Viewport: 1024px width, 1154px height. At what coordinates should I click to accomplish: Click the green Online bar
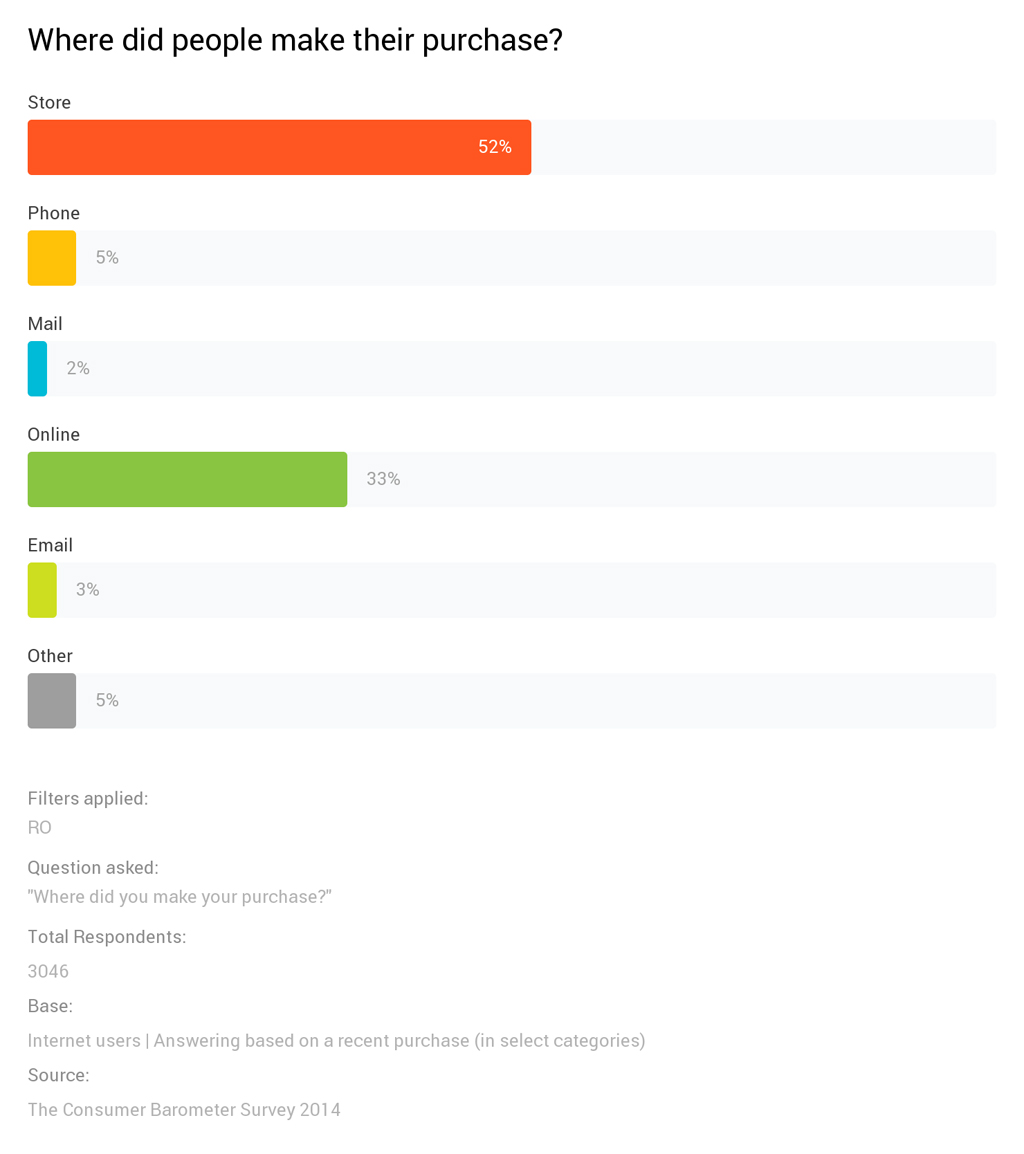coord(187,479)
